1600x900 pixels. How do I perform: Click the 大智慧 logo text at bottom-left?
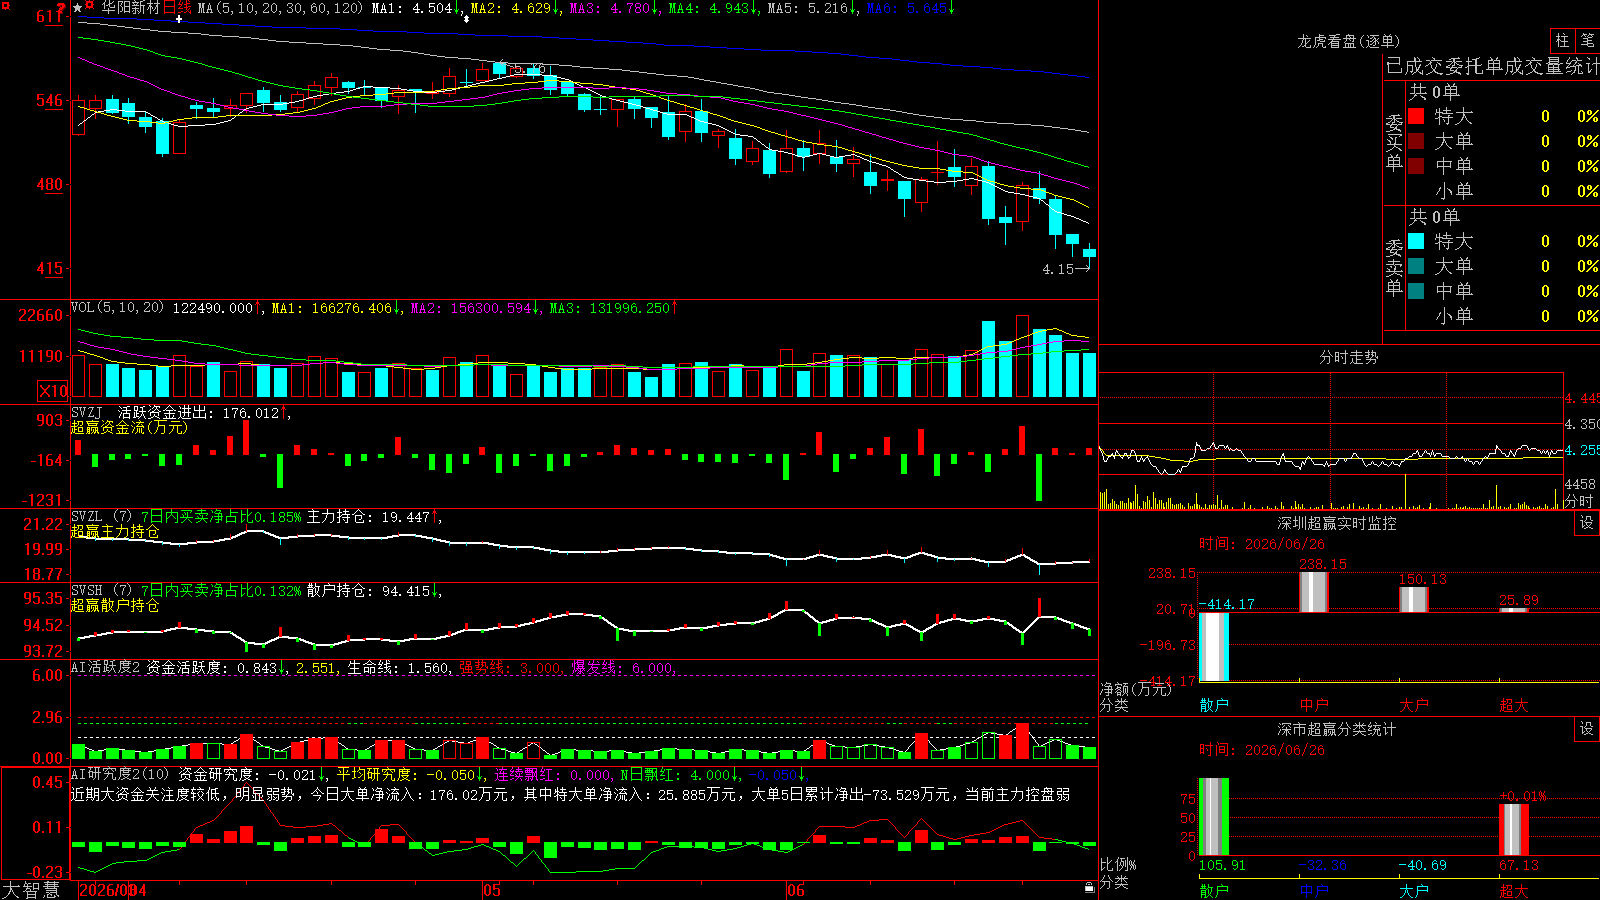coord(31,890)
